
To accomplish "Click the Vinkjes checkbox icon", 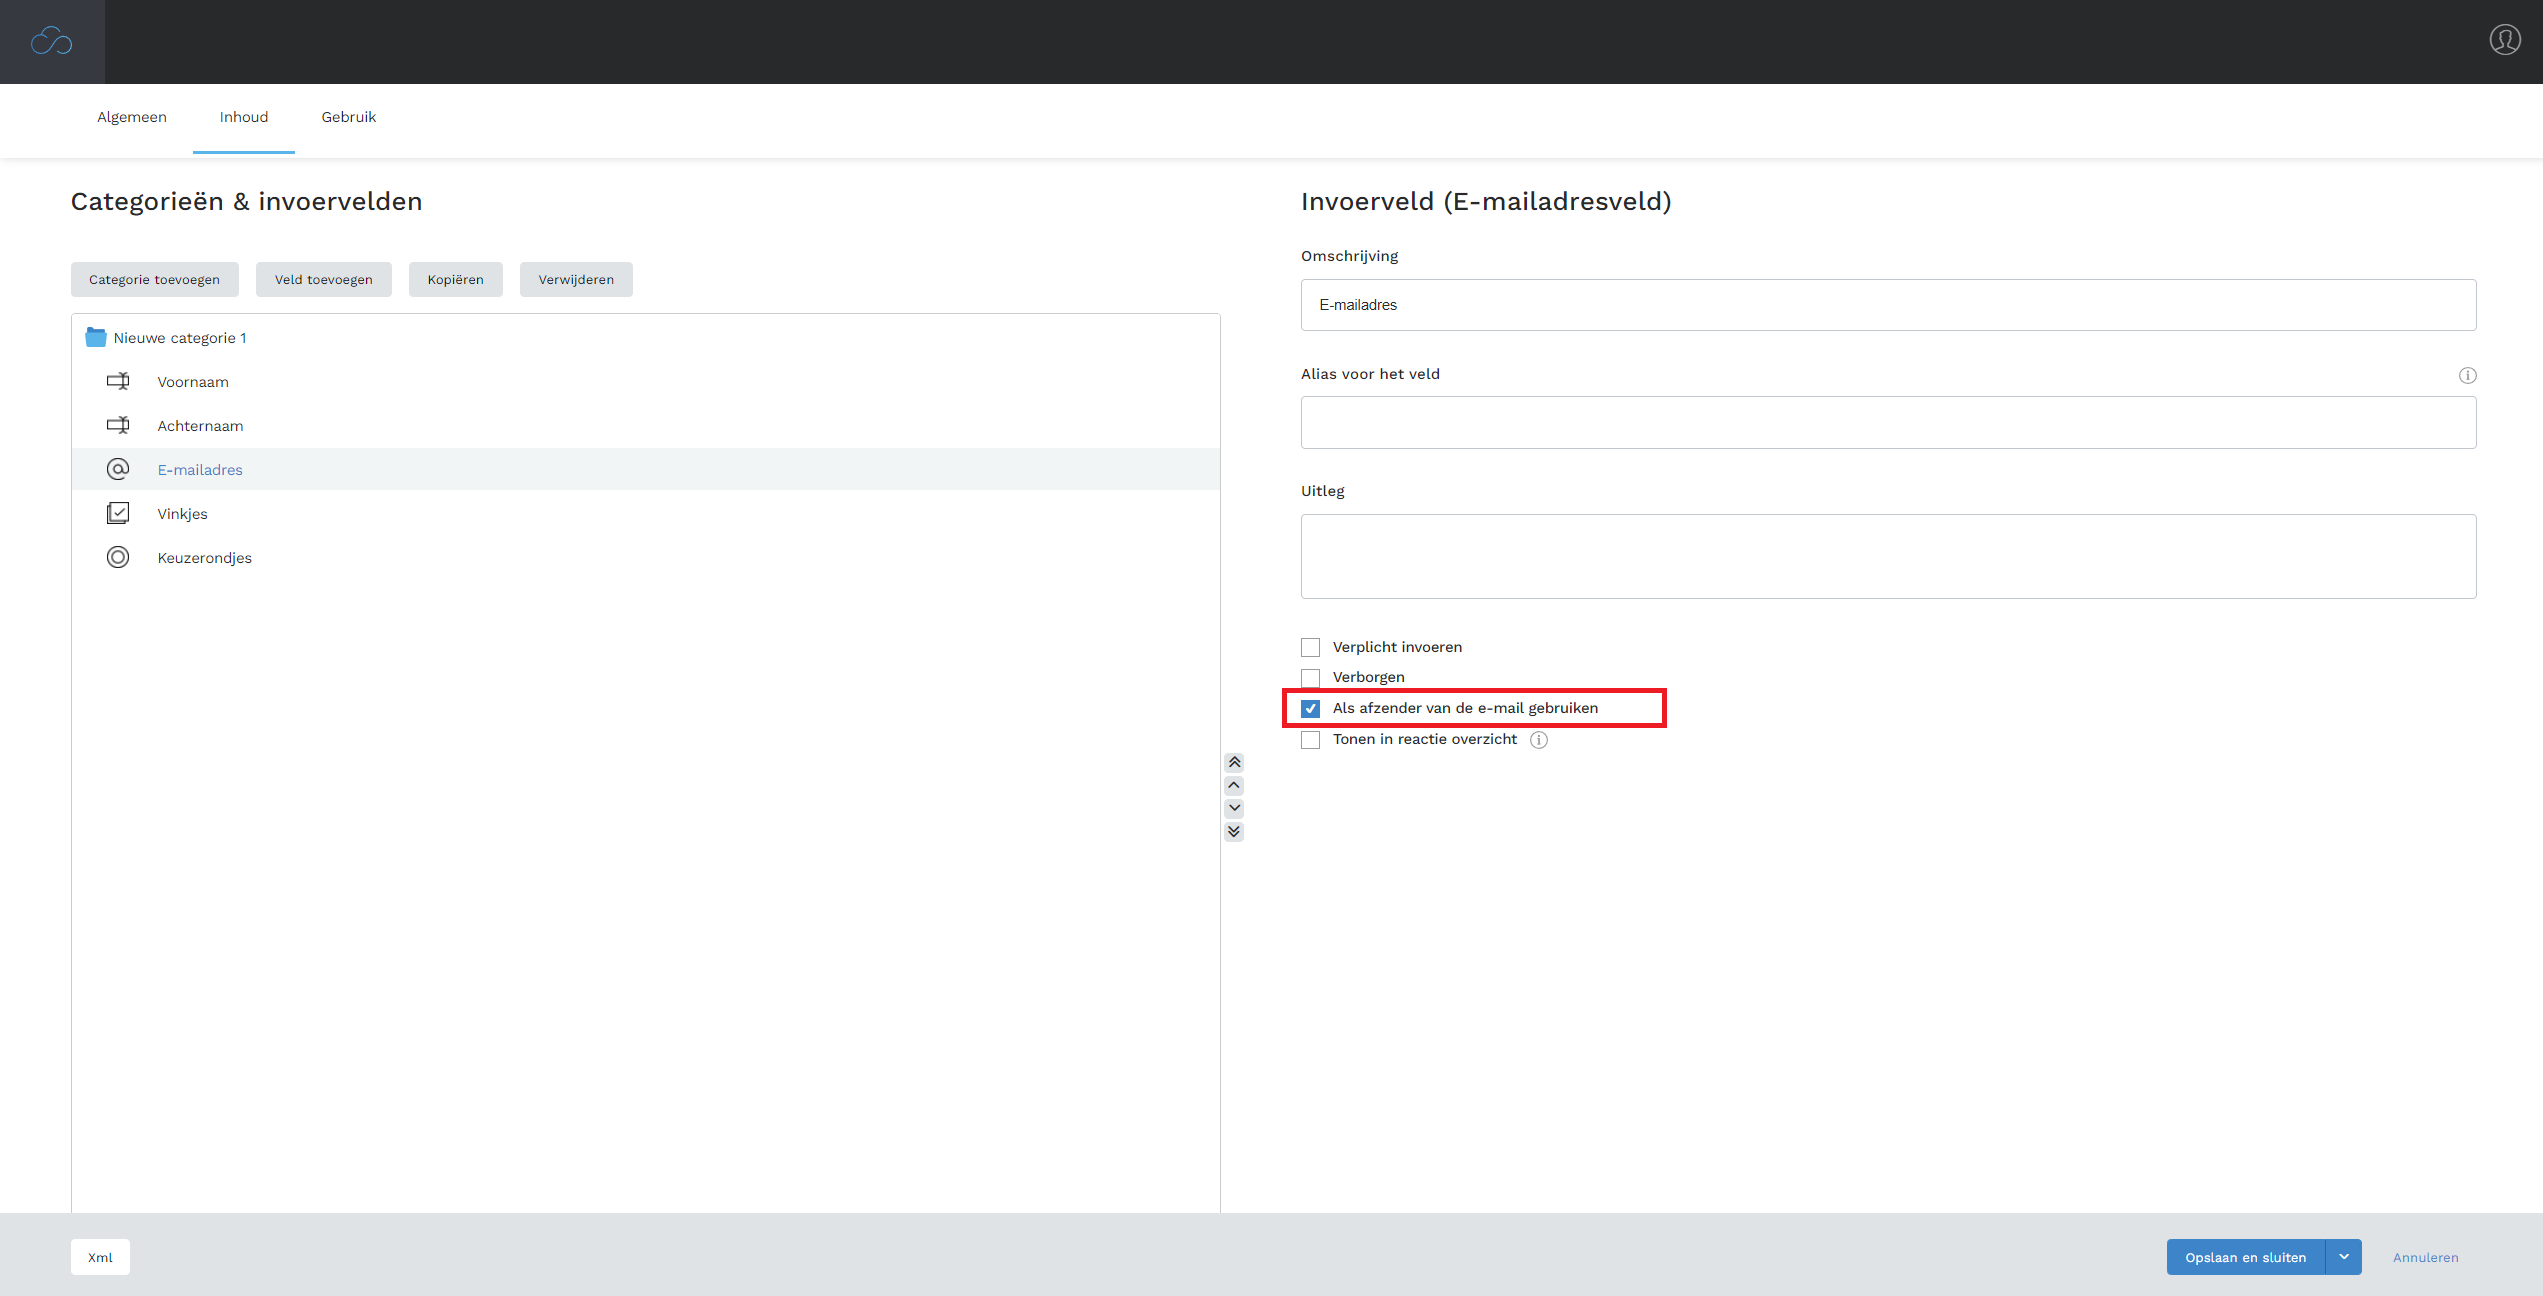I will tap(118, 513).
